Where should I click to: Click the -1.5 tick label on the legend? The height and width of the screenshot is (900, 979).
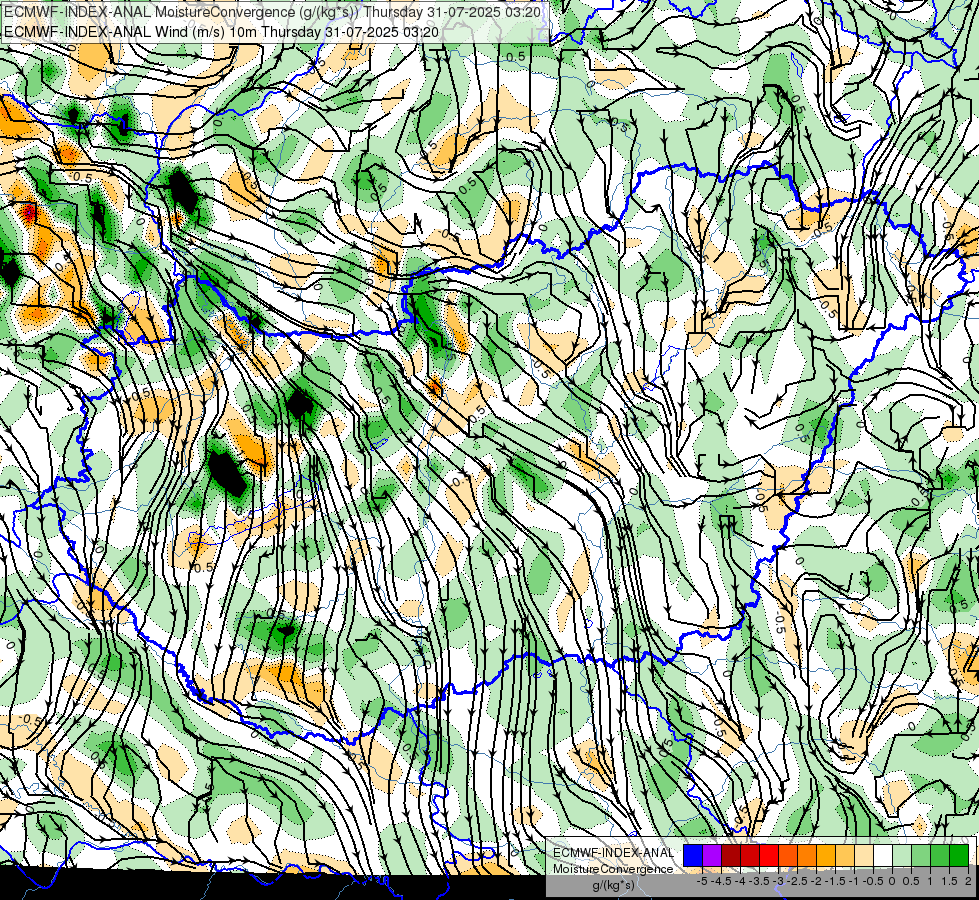pyautogui.click(x=835, y=881)
